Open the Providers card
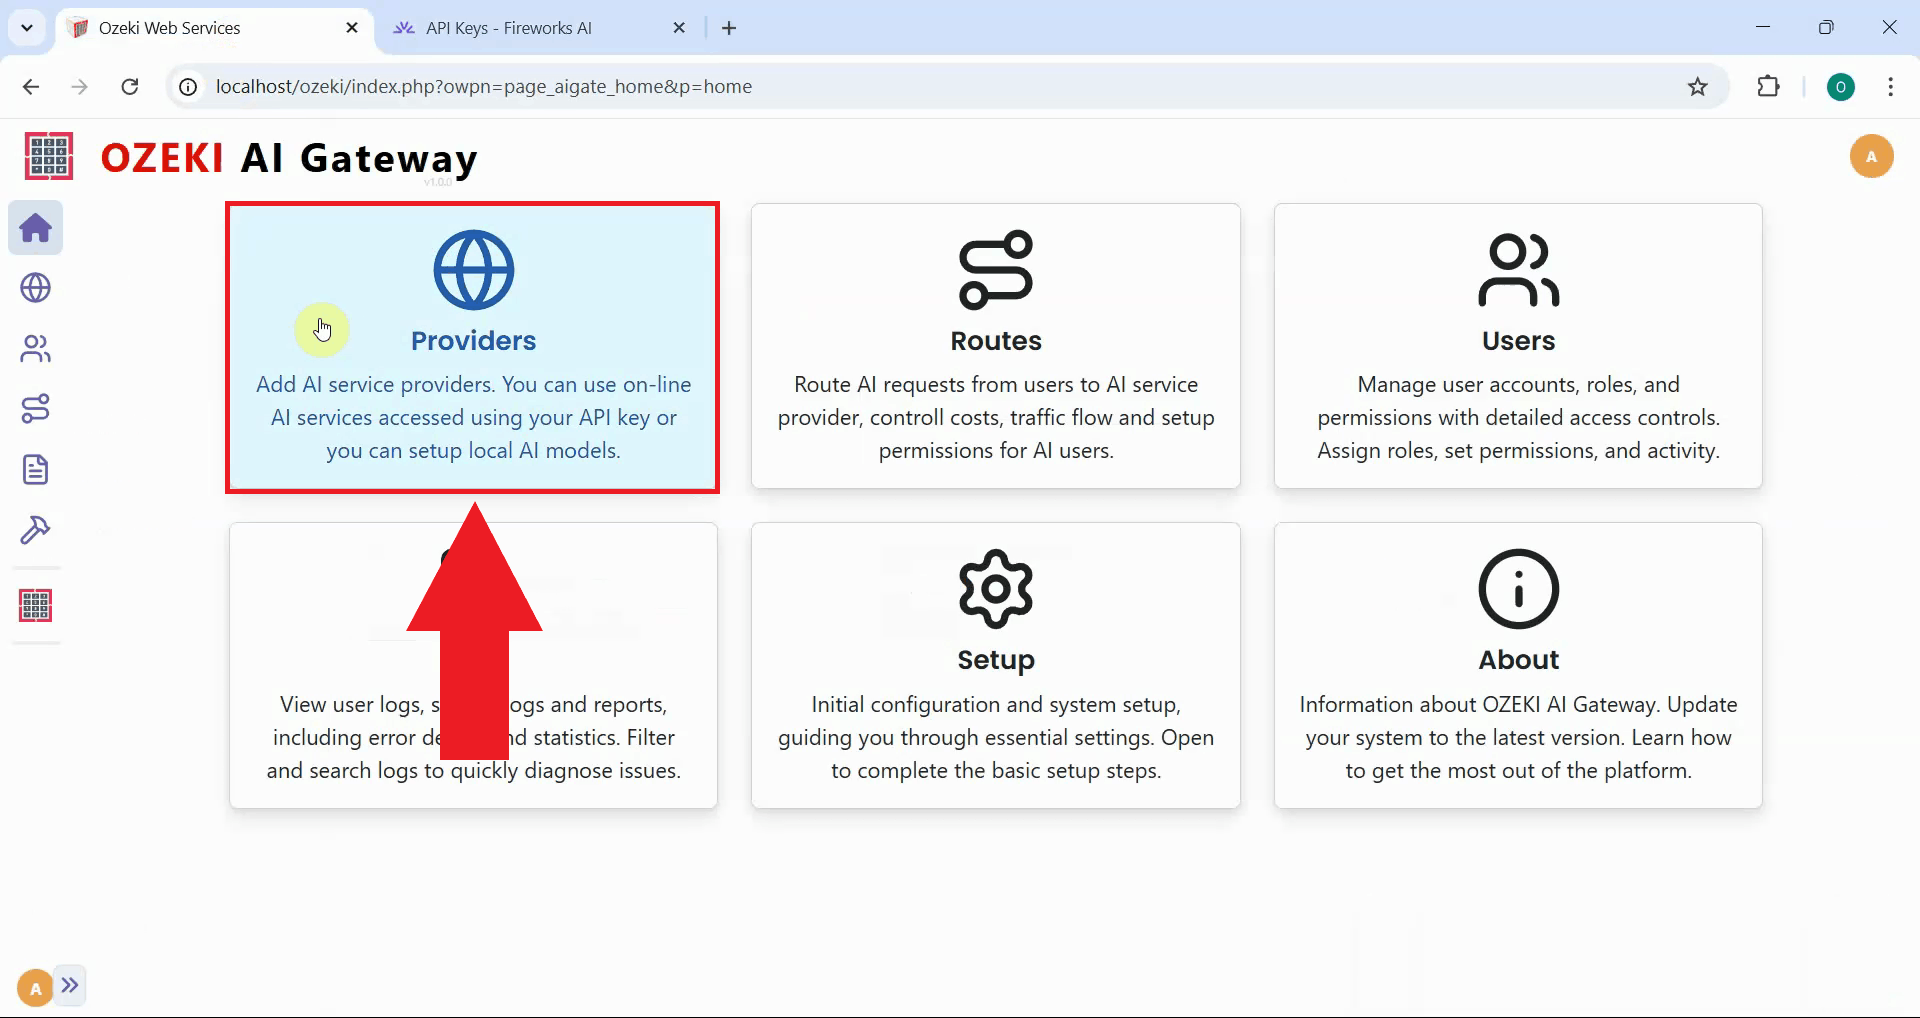The width and height of the screenshot is (1920, 1018). [472, 347]
